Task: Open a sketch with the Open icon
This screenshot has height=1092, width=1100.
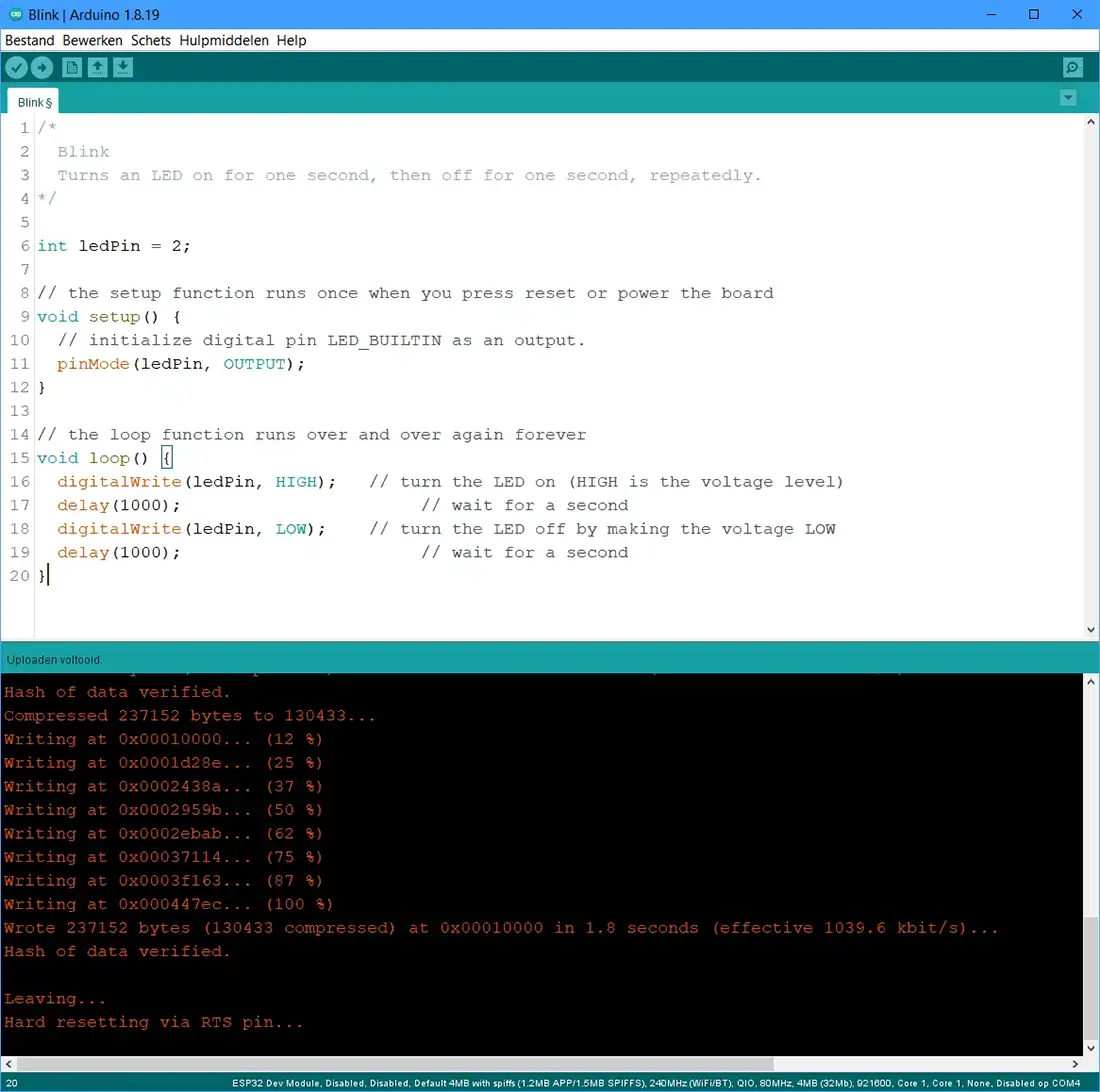Action: point(97,67)
